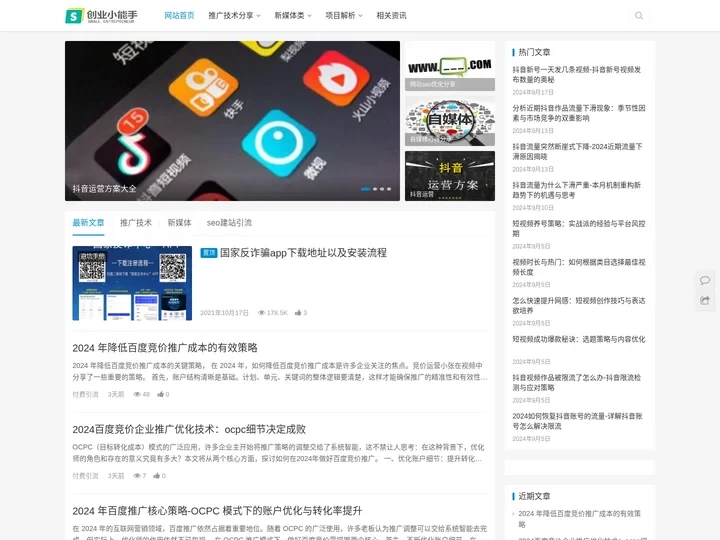Go to 网站首页 in navigation
Screen dimensions: 720x540
pyautogui.click(x=180, y=16)
